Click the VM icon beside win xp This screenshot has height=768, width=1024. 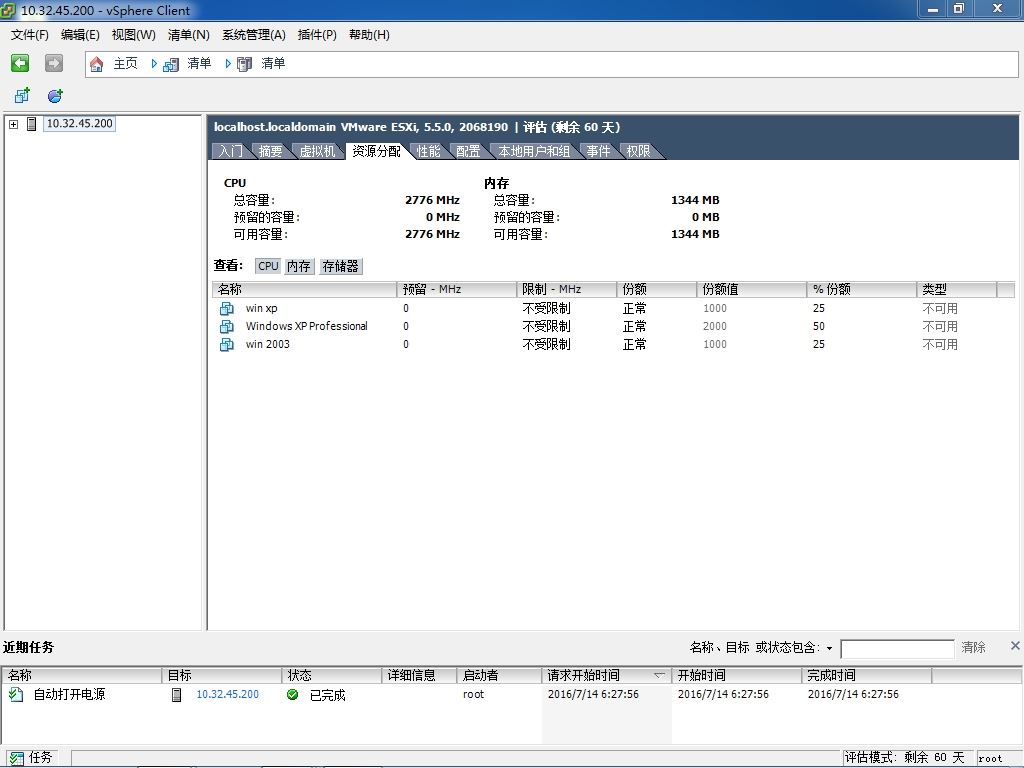[227, 308]
